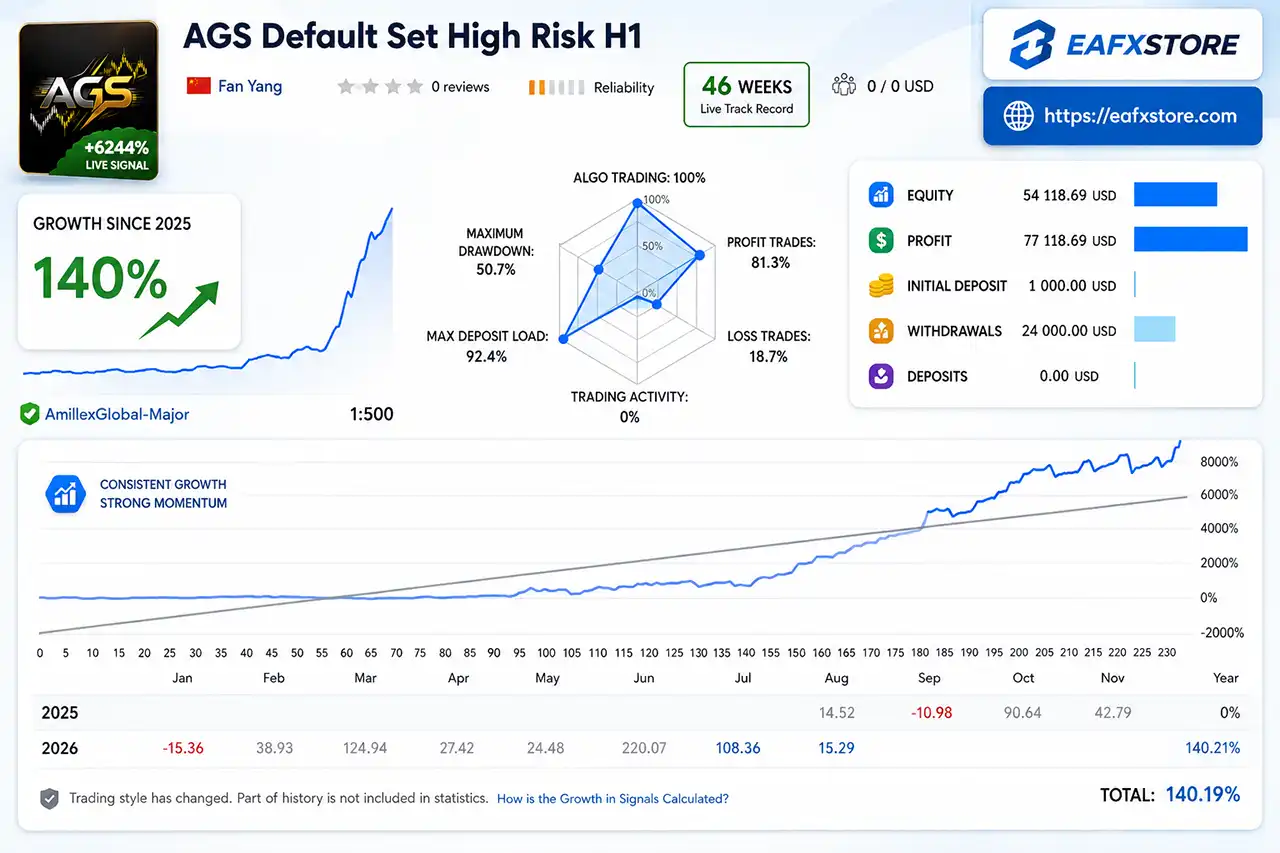The height and width of the screenshot is (853, 1280).
Task: Click the AmillexGlobal-Major broker link
Action: pyautogui.click(x=117, y=414)
